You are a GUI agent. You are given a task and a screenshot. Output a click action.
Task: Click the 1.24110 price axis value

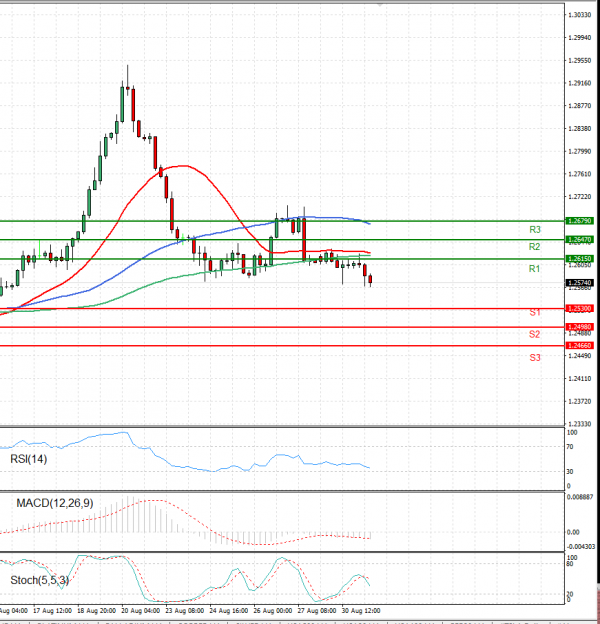579,378
